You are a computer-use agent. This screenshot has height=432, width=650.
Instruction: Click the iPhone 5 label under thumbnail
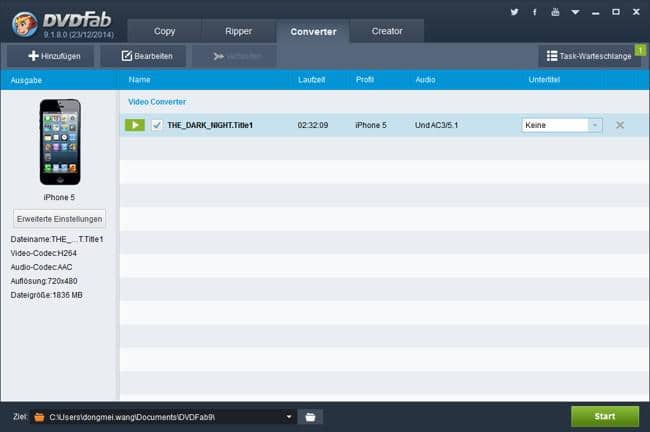click(x=59, y=197)
